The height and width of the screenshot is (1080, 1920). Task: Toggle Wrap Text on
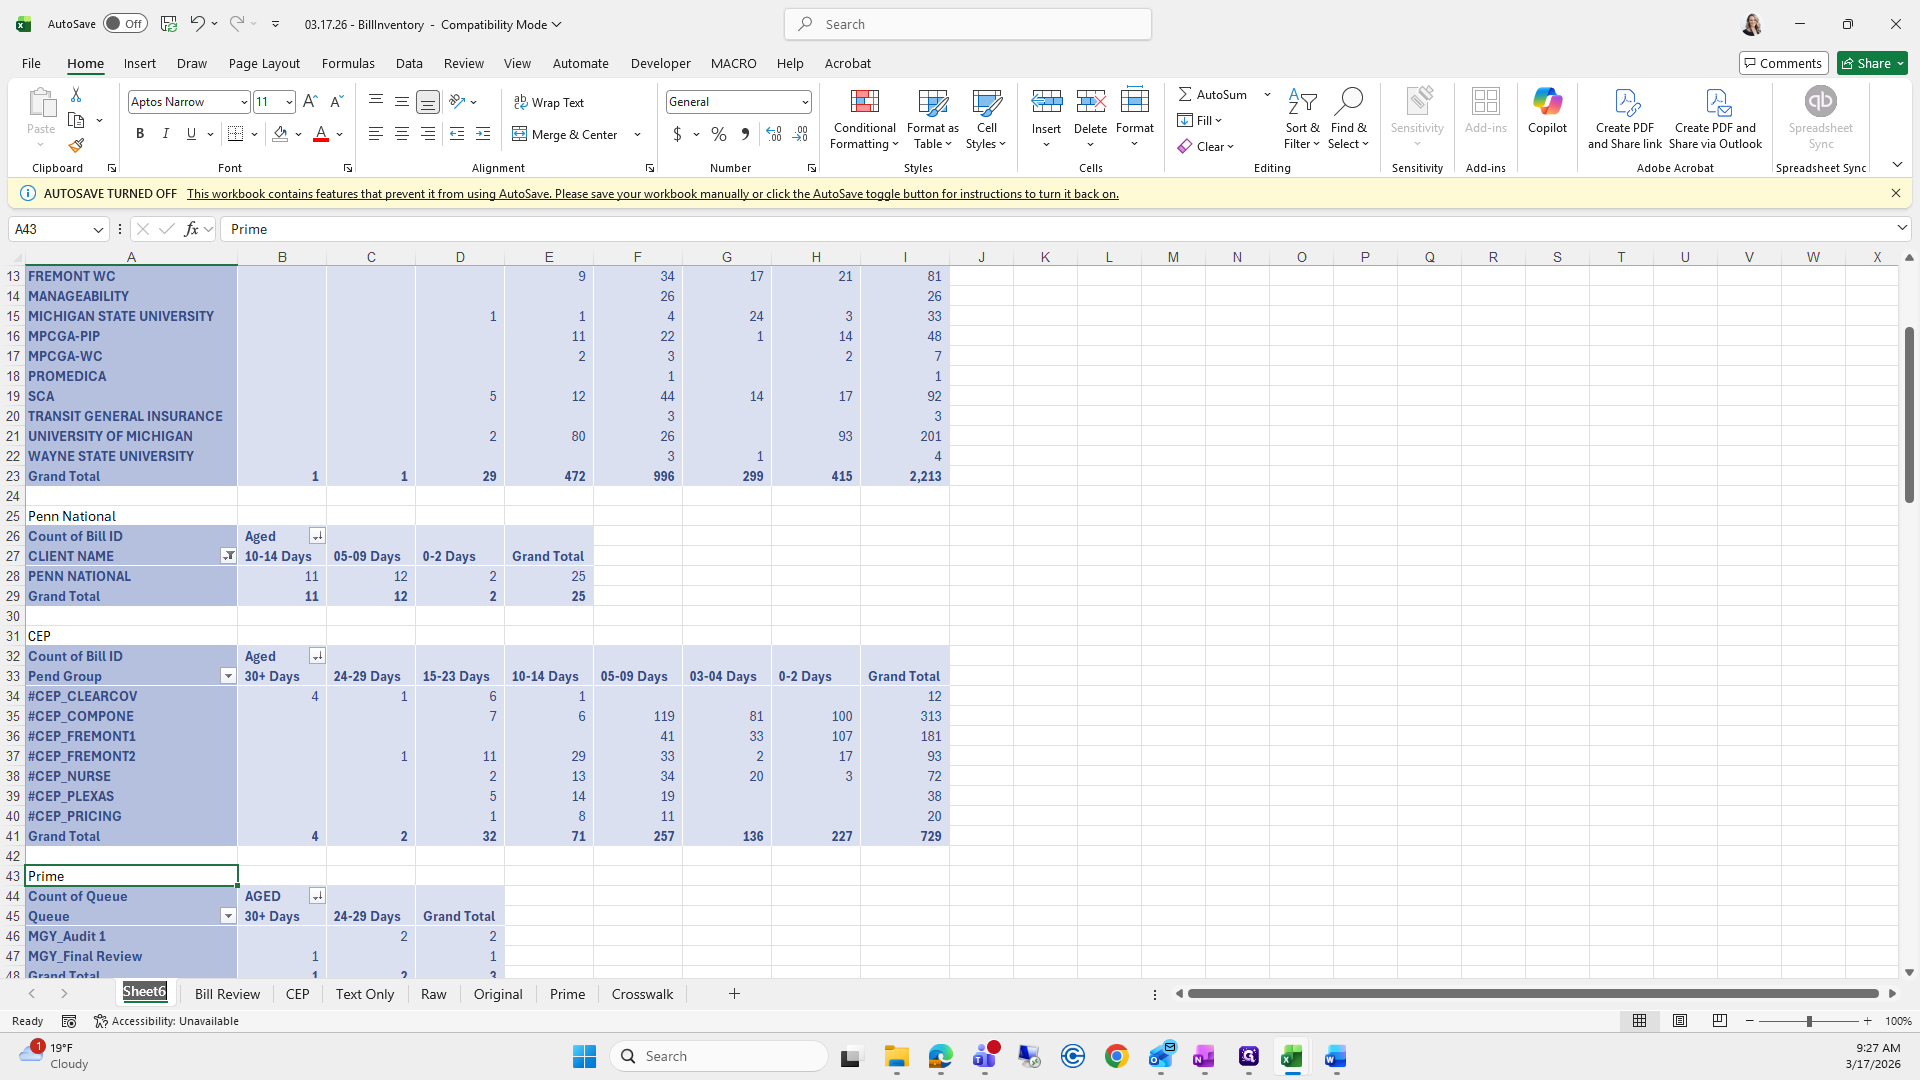549,102
